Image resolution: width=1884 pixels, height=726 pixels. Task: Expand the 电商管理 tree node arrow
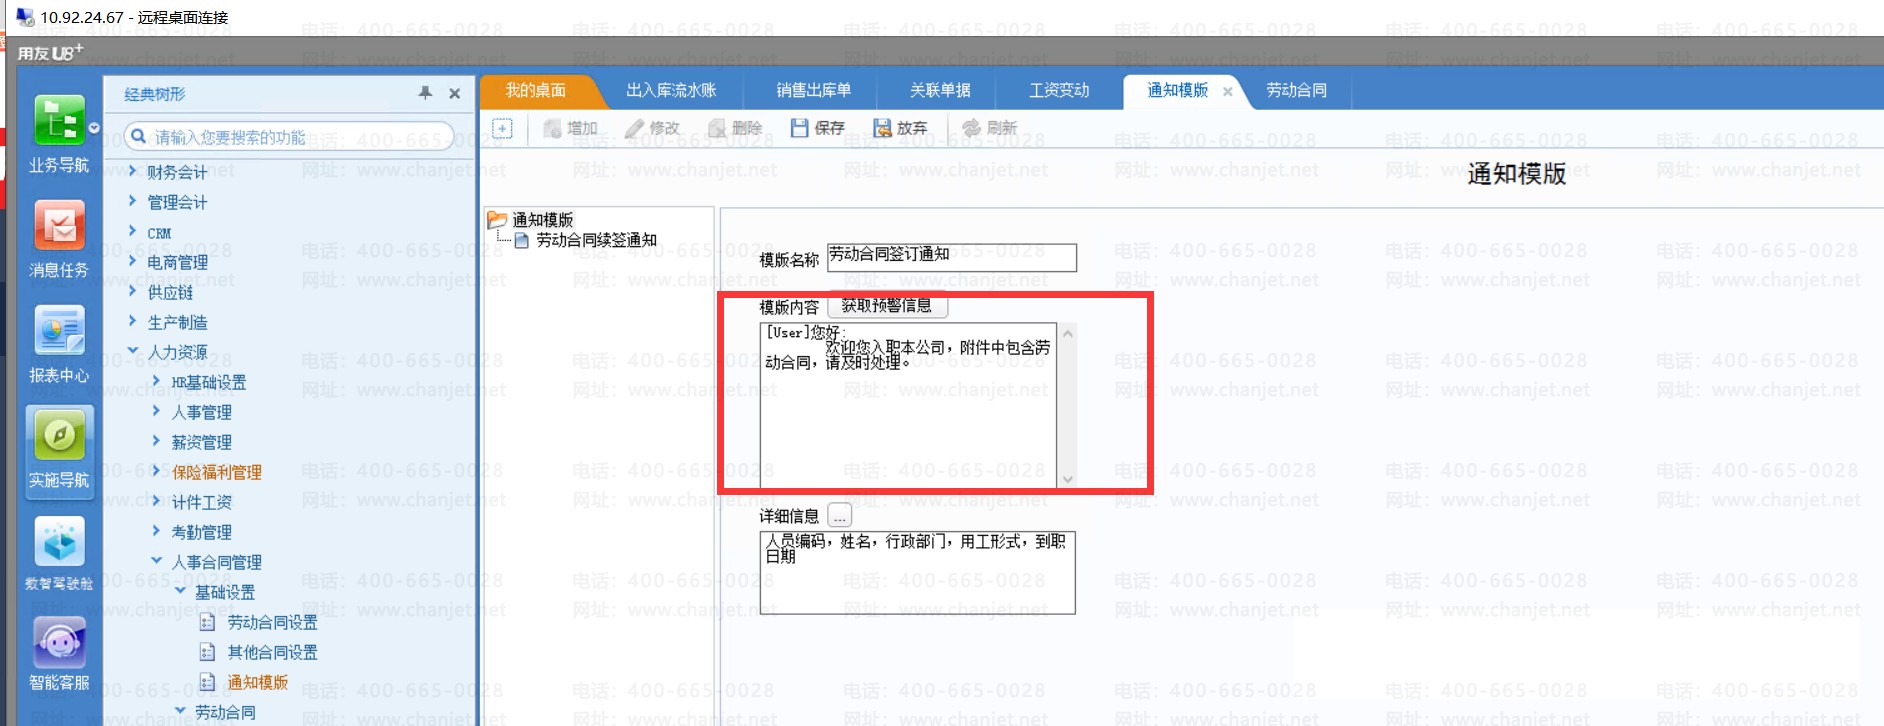[x=133, y=261]
